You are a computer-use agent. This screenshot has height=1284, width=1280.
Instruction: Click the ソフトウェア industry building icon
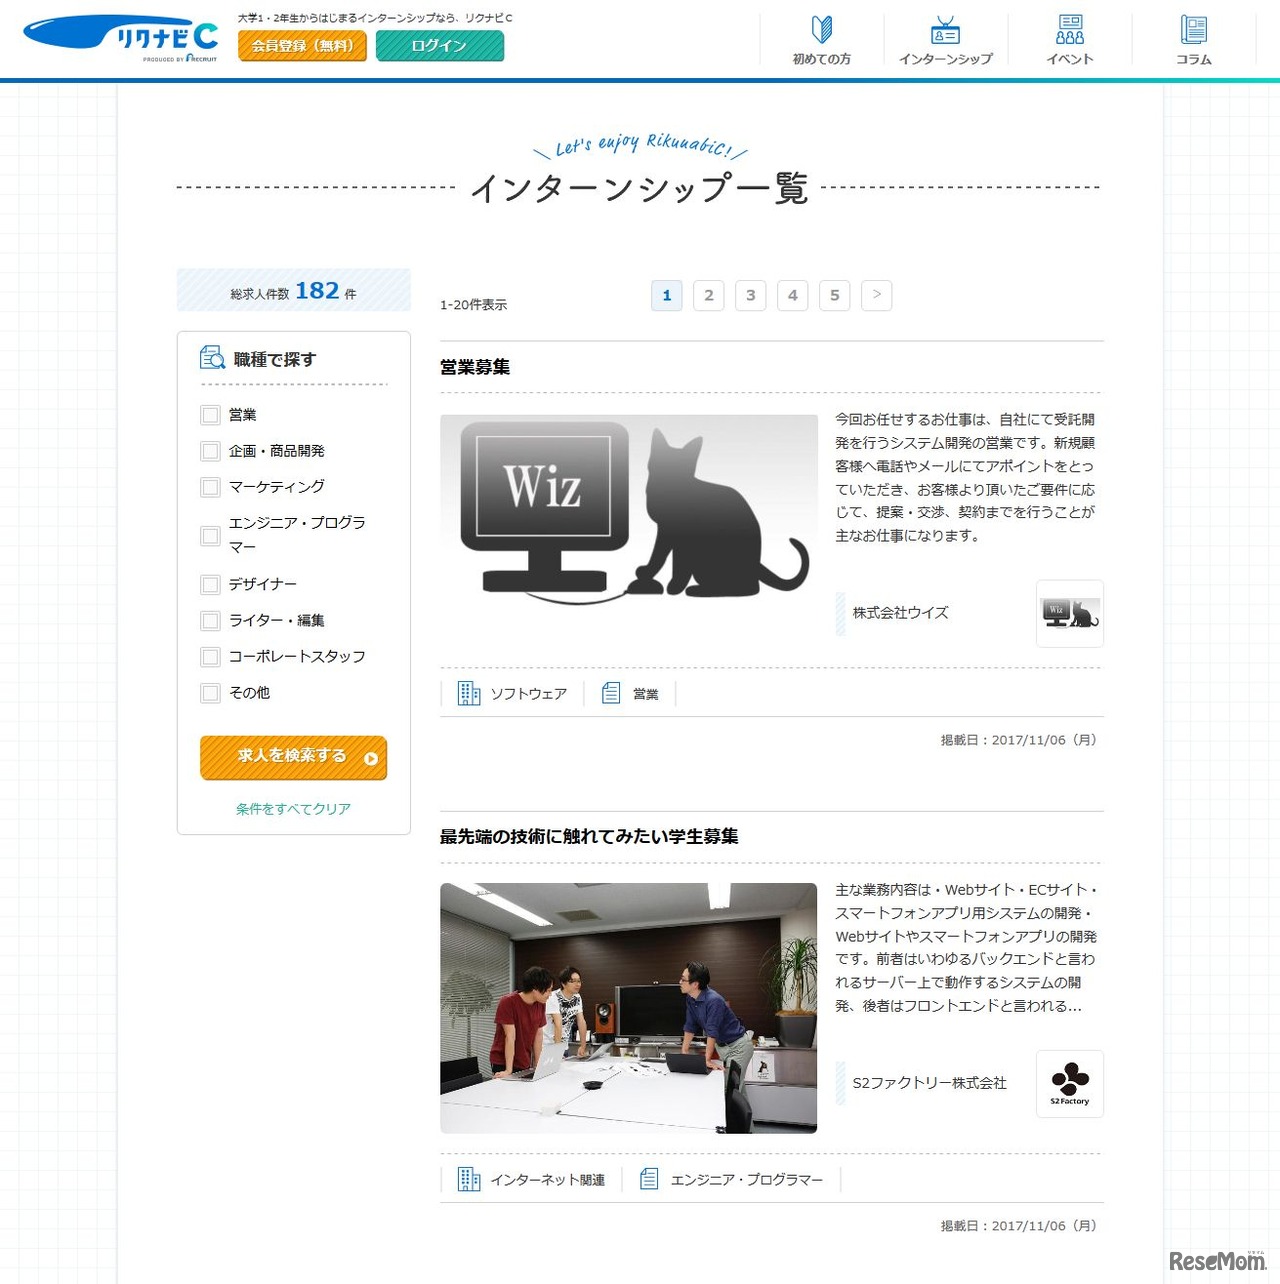468,691
